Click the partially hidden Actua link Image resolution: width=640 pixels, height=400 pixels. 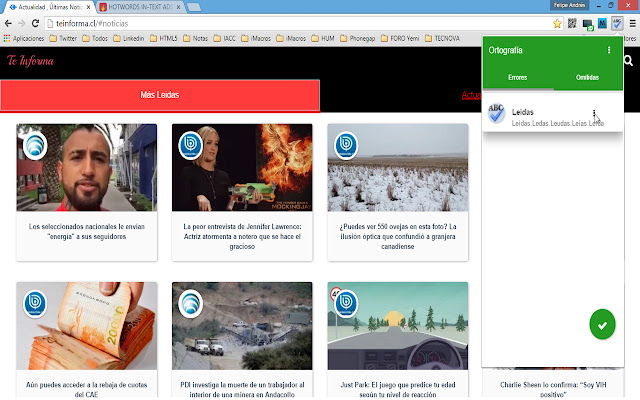point(471,95)
